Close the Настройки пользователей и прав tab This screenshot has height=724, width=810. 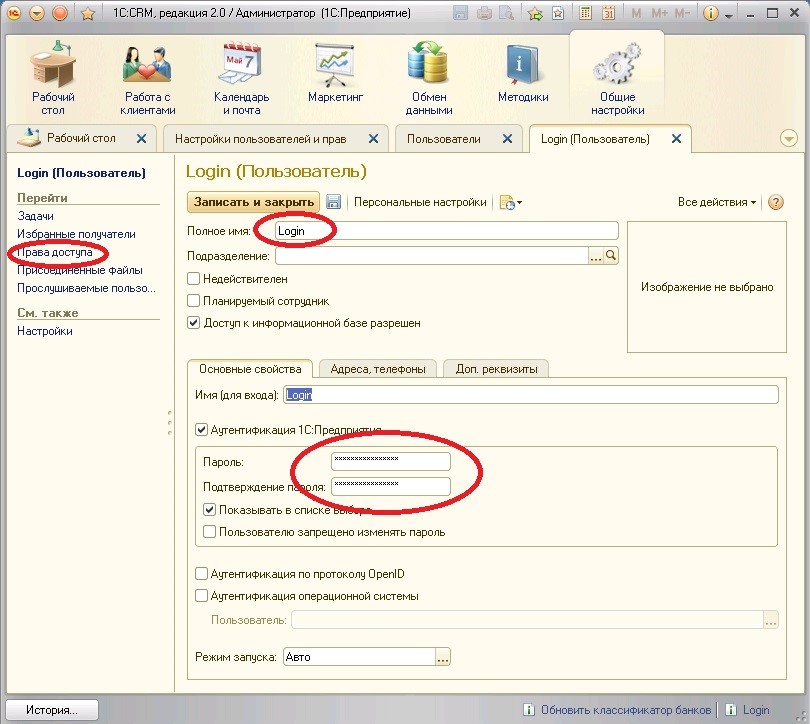(x=373, y=138)
